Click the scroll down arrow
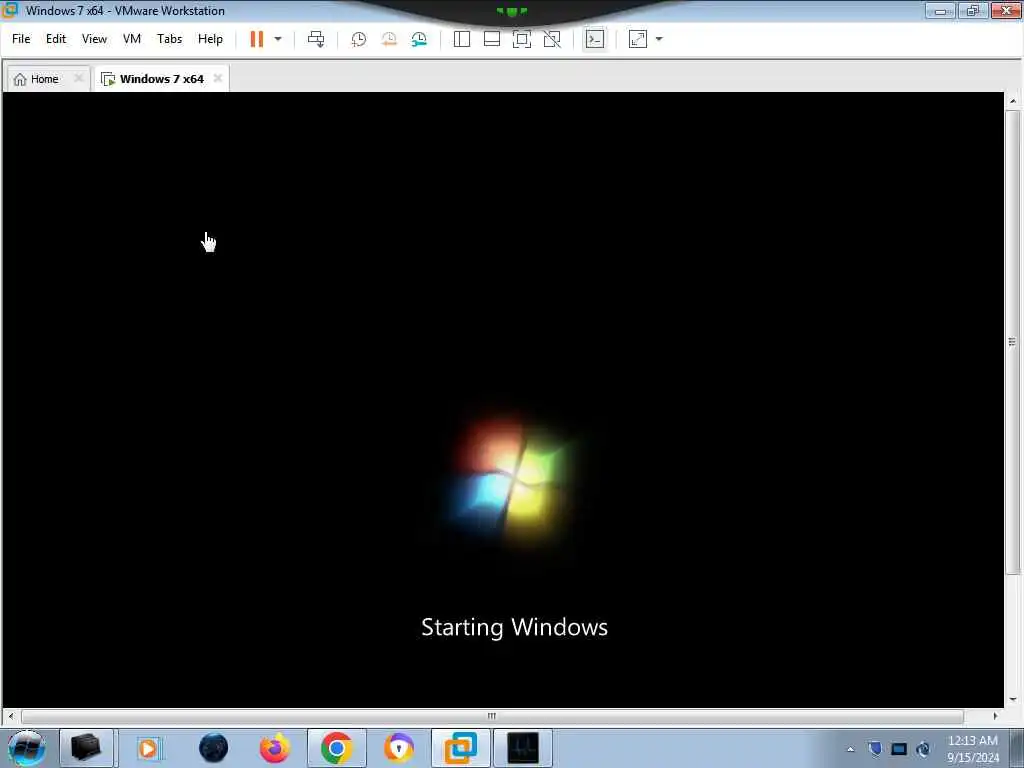The height and width of the screenshot is (768, 1024). (1012, 699)
